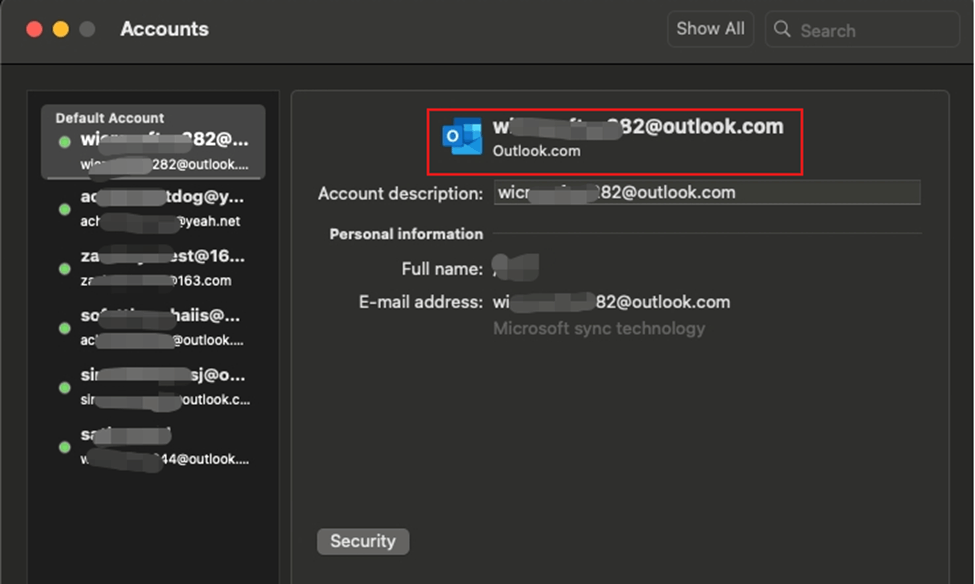Viewport: 975px width, 584px height.
Task: Click the Full name value
Action: click(515, 267)
